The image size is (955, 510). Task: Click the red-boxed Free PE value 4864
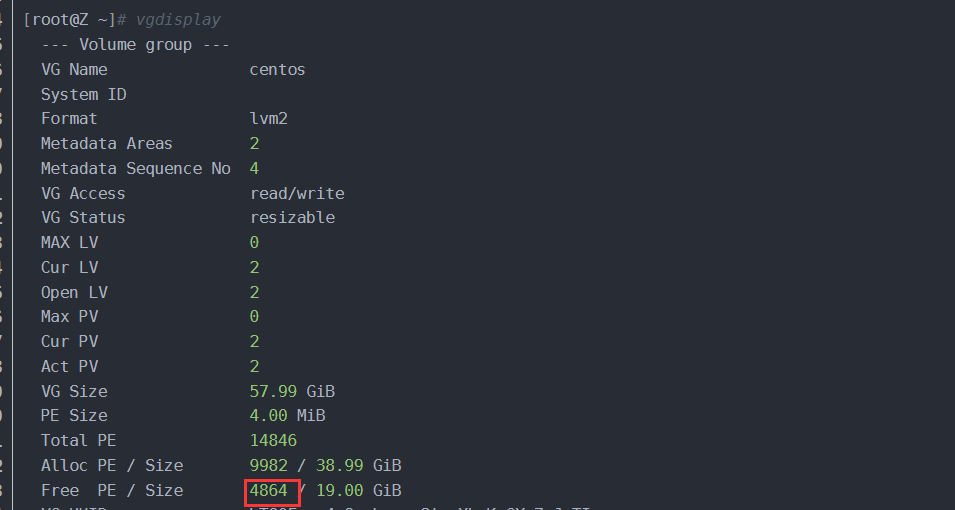point(269,490)
